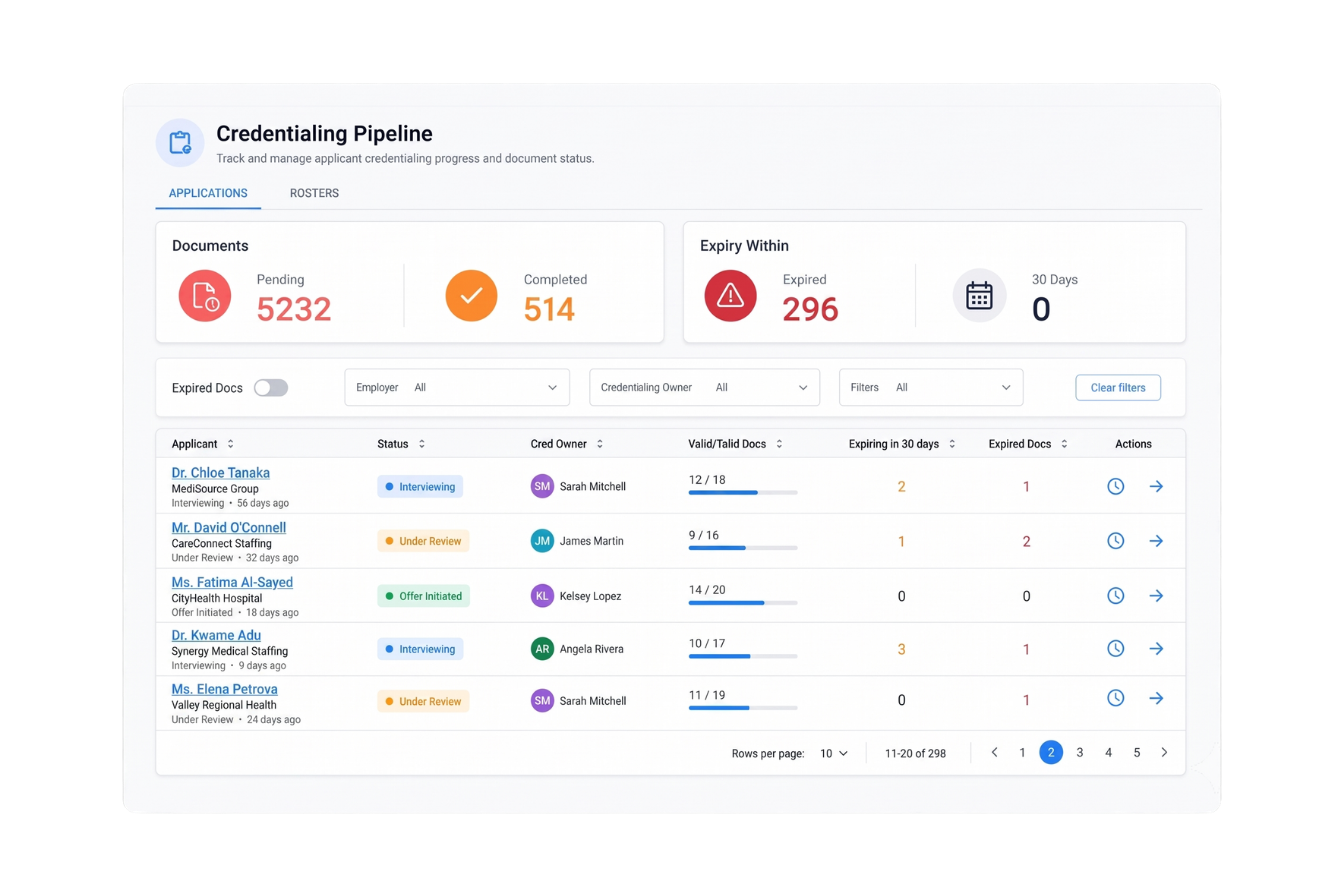The height and width of the screenshot is (896, 1344).
Task: Open Dr. Chloe Tanaka applicant link
Action: point(221,473)
